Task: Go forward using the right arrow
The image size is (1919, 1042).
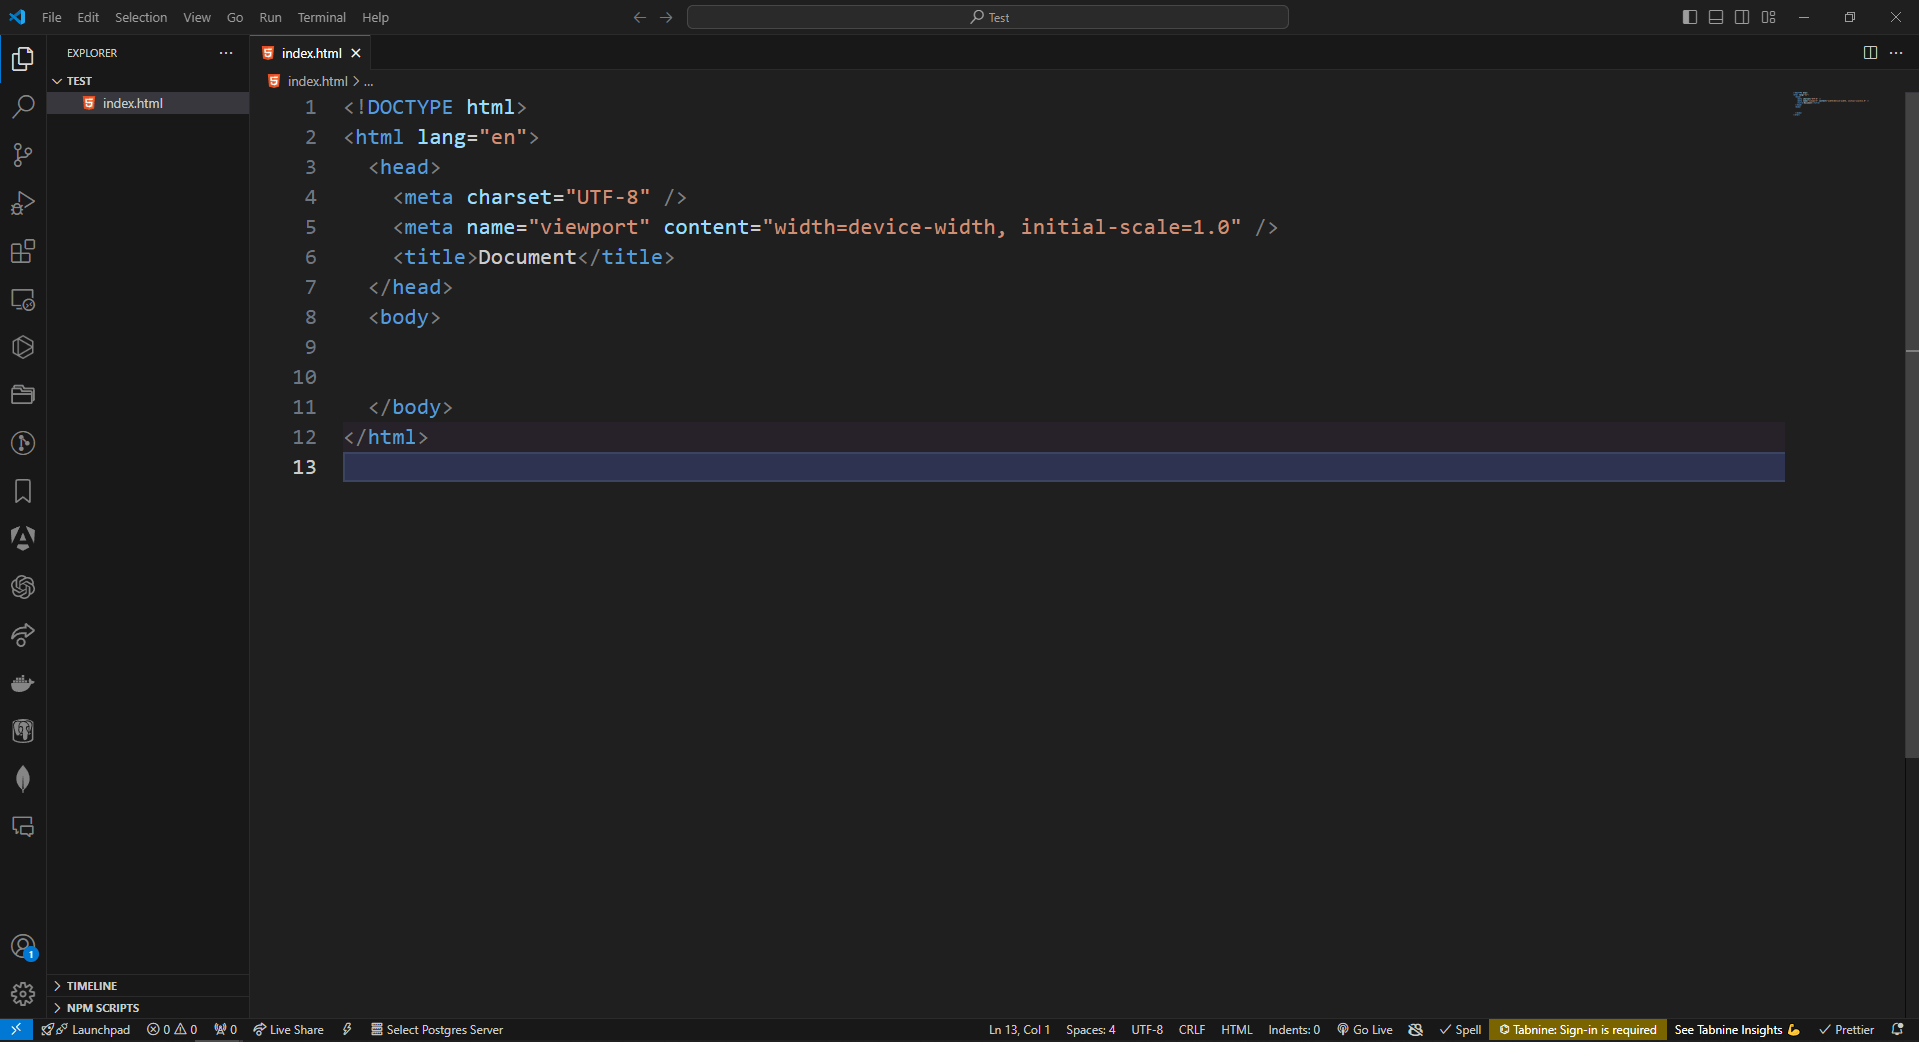Action: 666,17
